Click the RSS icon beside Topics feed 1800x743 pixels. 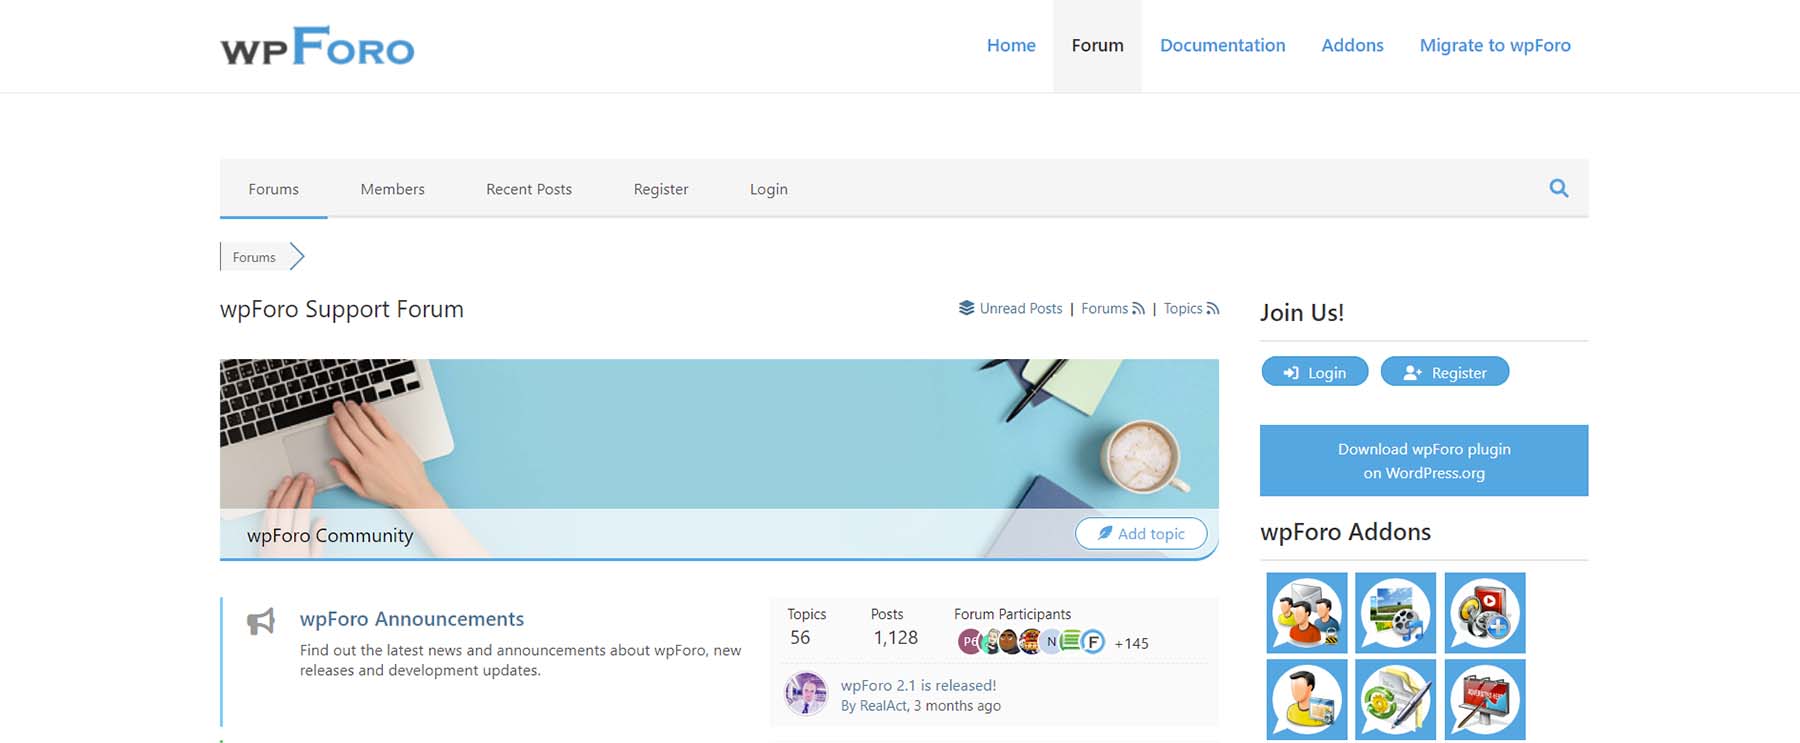1212,309
